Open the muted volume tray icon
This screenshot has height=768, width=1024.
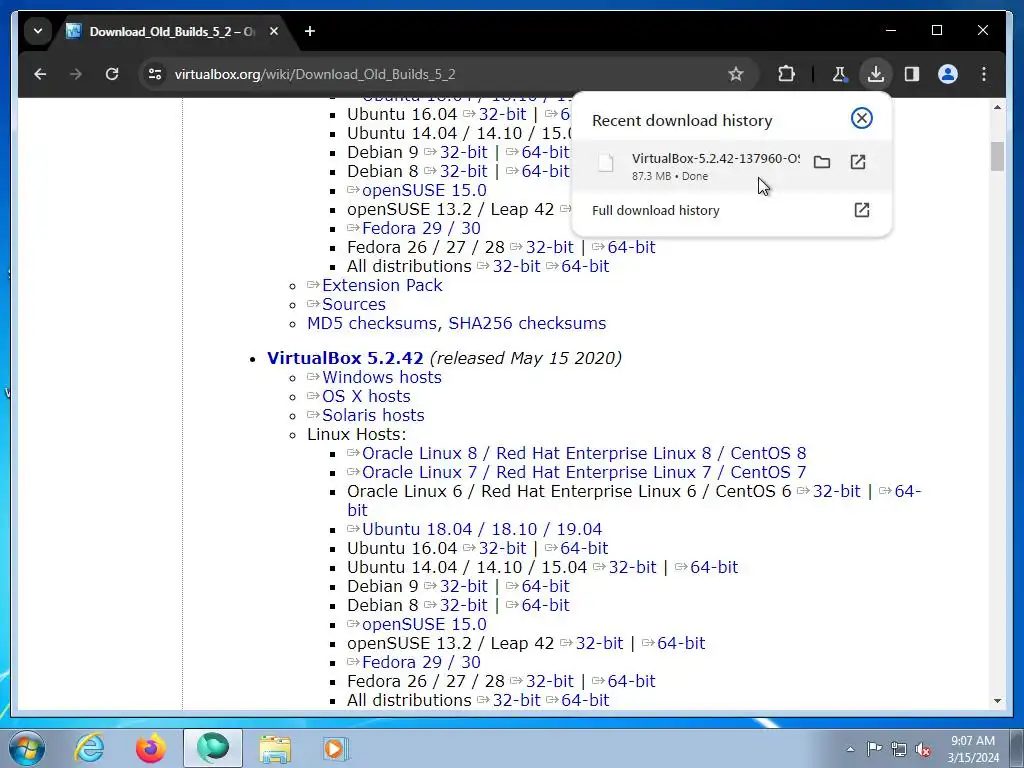[x=923, y=749]
